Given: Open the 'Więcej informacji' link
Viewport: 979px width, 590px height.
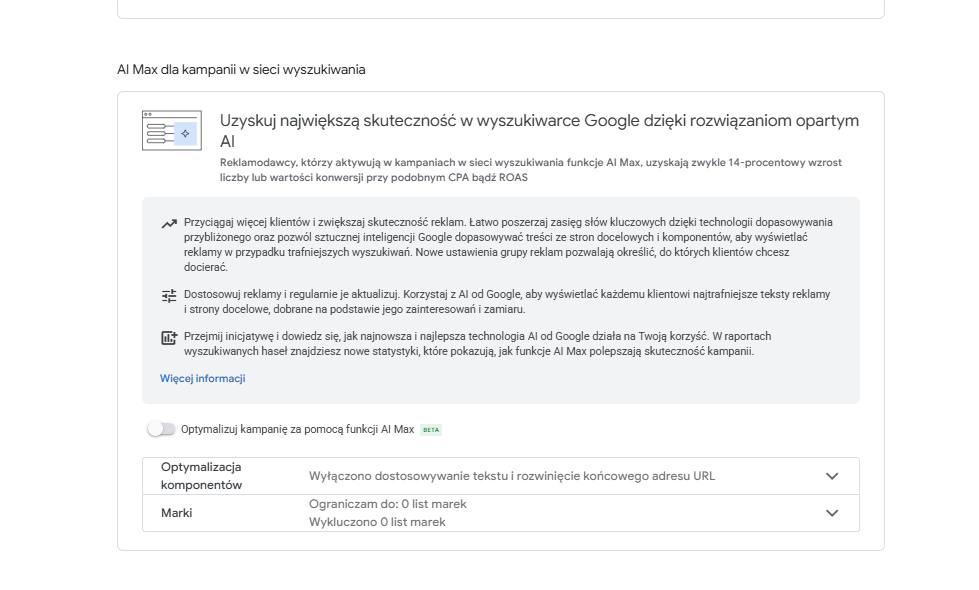Looking at the screenshot, I should click(202, 379).
